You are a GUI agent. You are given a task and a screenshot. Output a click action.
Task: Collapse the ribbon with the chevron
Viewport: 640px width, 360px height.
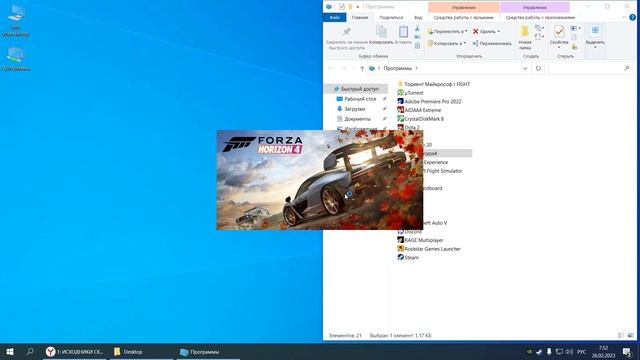click(624, 17)
